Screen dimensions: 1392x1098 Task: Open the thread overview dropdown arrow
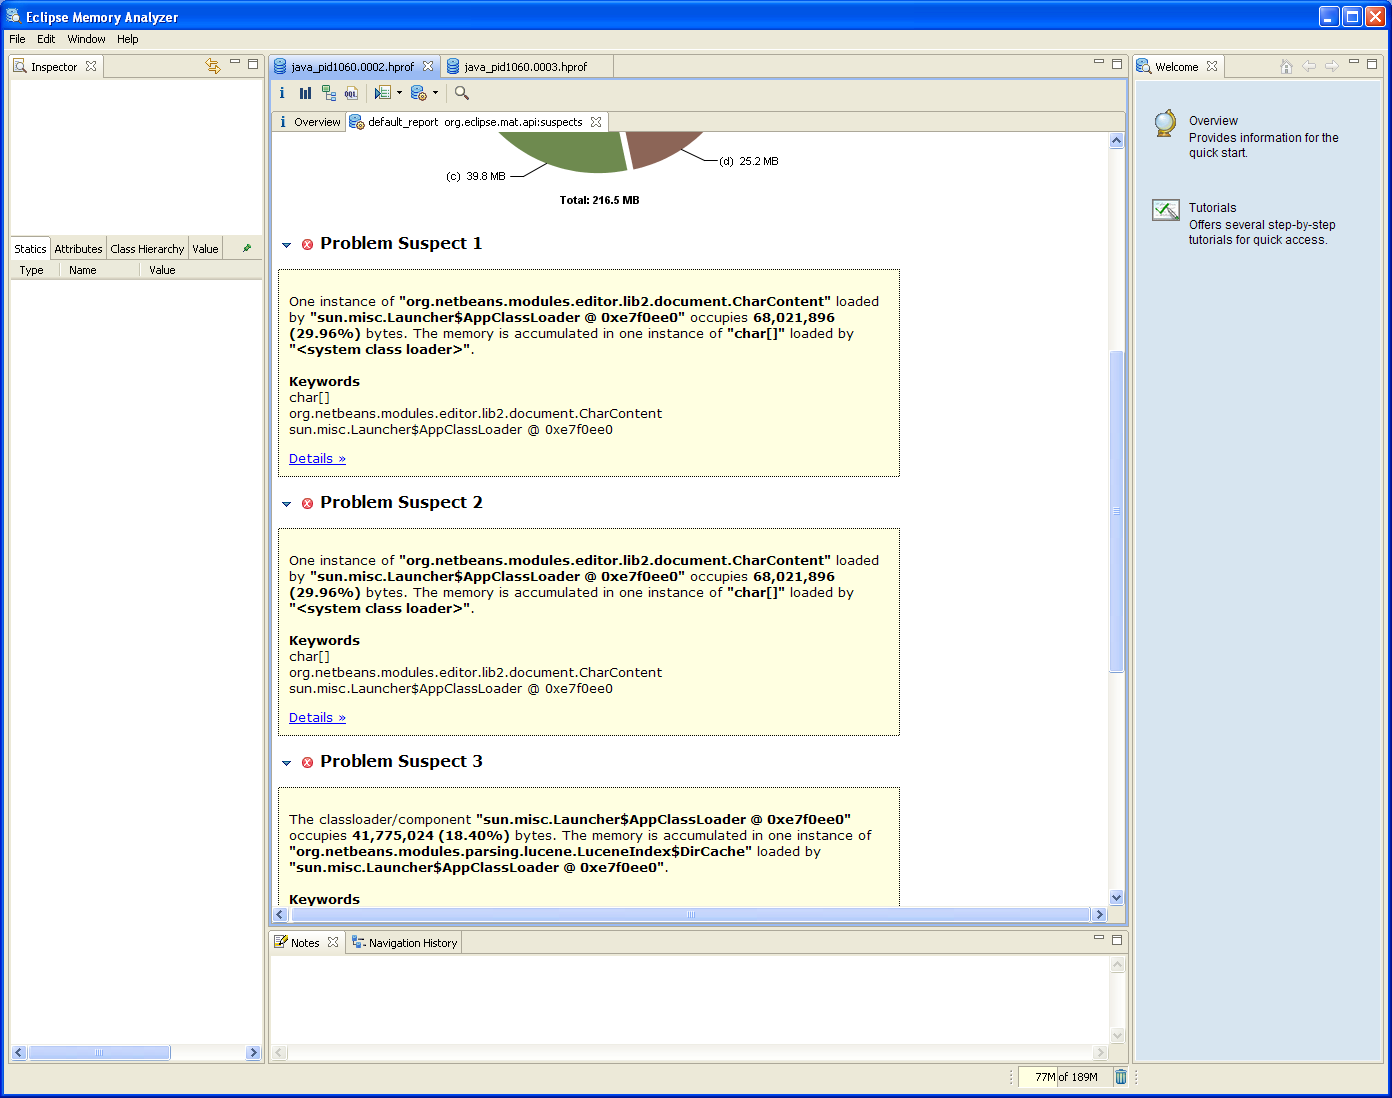pos(399,93)
